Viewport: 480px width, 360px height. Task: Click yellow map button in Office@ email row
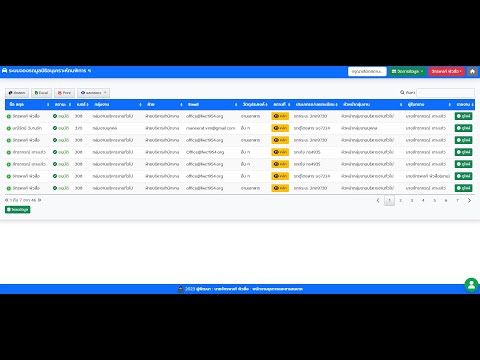[x=280, y=152]
